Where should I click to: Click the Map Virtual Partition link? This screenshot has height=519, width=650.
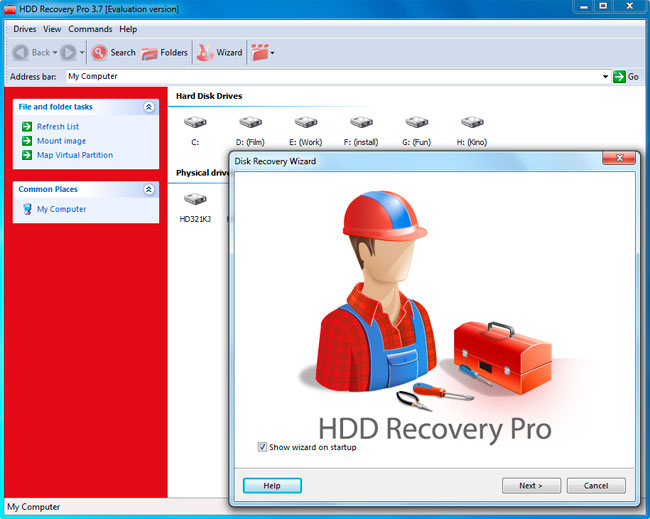pyautogui.click(x=74, y=155)
